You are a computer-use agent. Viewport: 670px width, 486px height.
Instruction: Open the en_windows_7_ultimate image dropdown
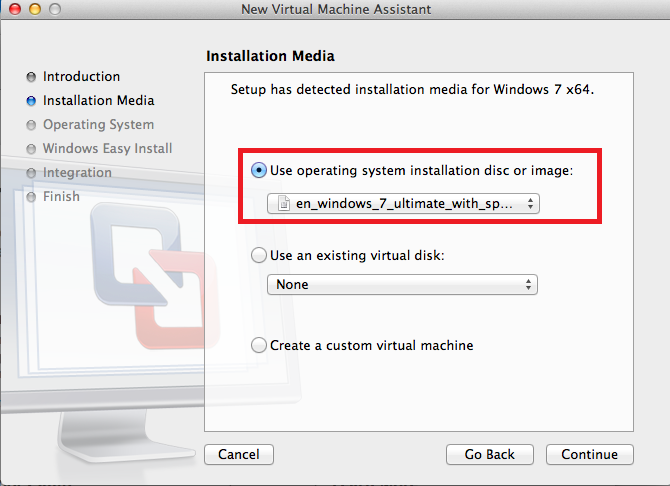click(x=403, y=204)
